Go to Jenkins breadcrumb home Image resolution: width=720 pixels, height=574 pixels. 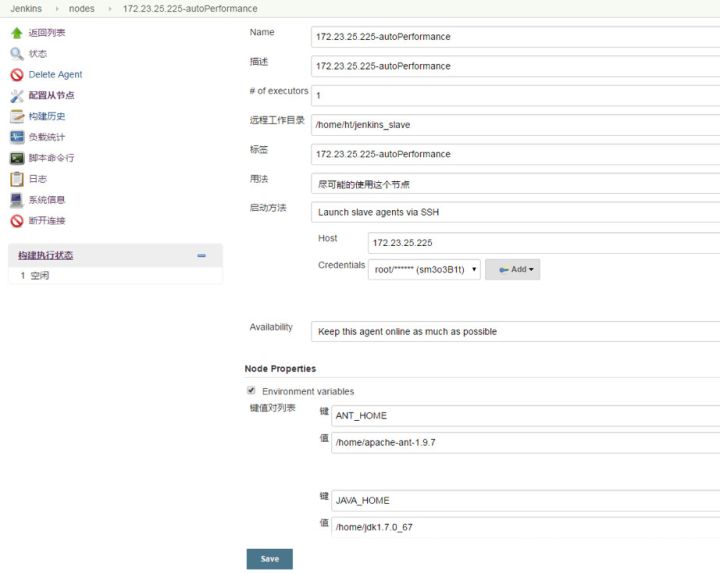26,9
